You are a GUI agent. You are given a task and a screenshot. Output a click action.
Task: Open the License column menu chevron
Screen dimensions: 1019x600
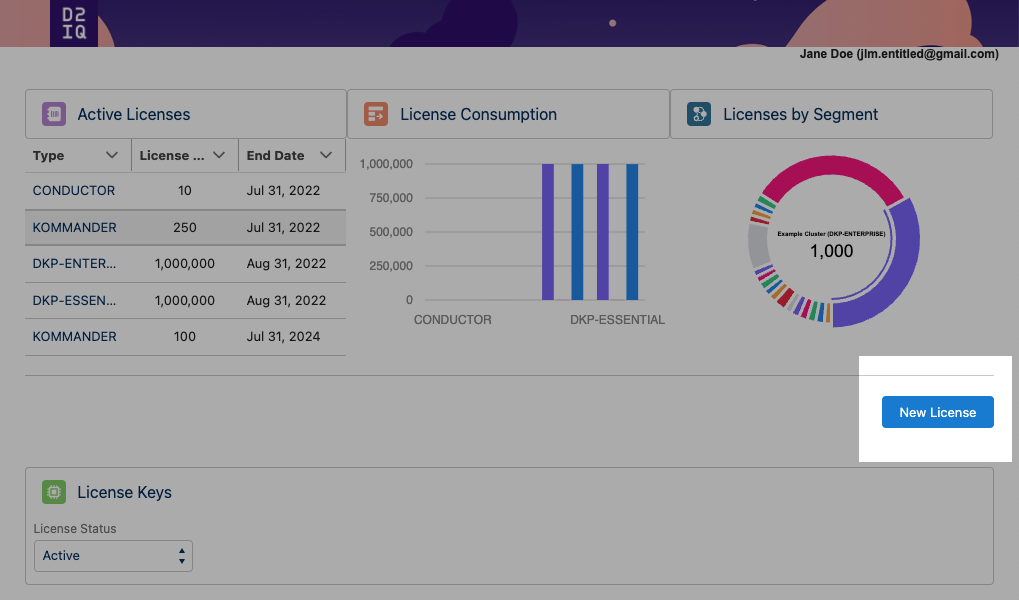point(219,155)
